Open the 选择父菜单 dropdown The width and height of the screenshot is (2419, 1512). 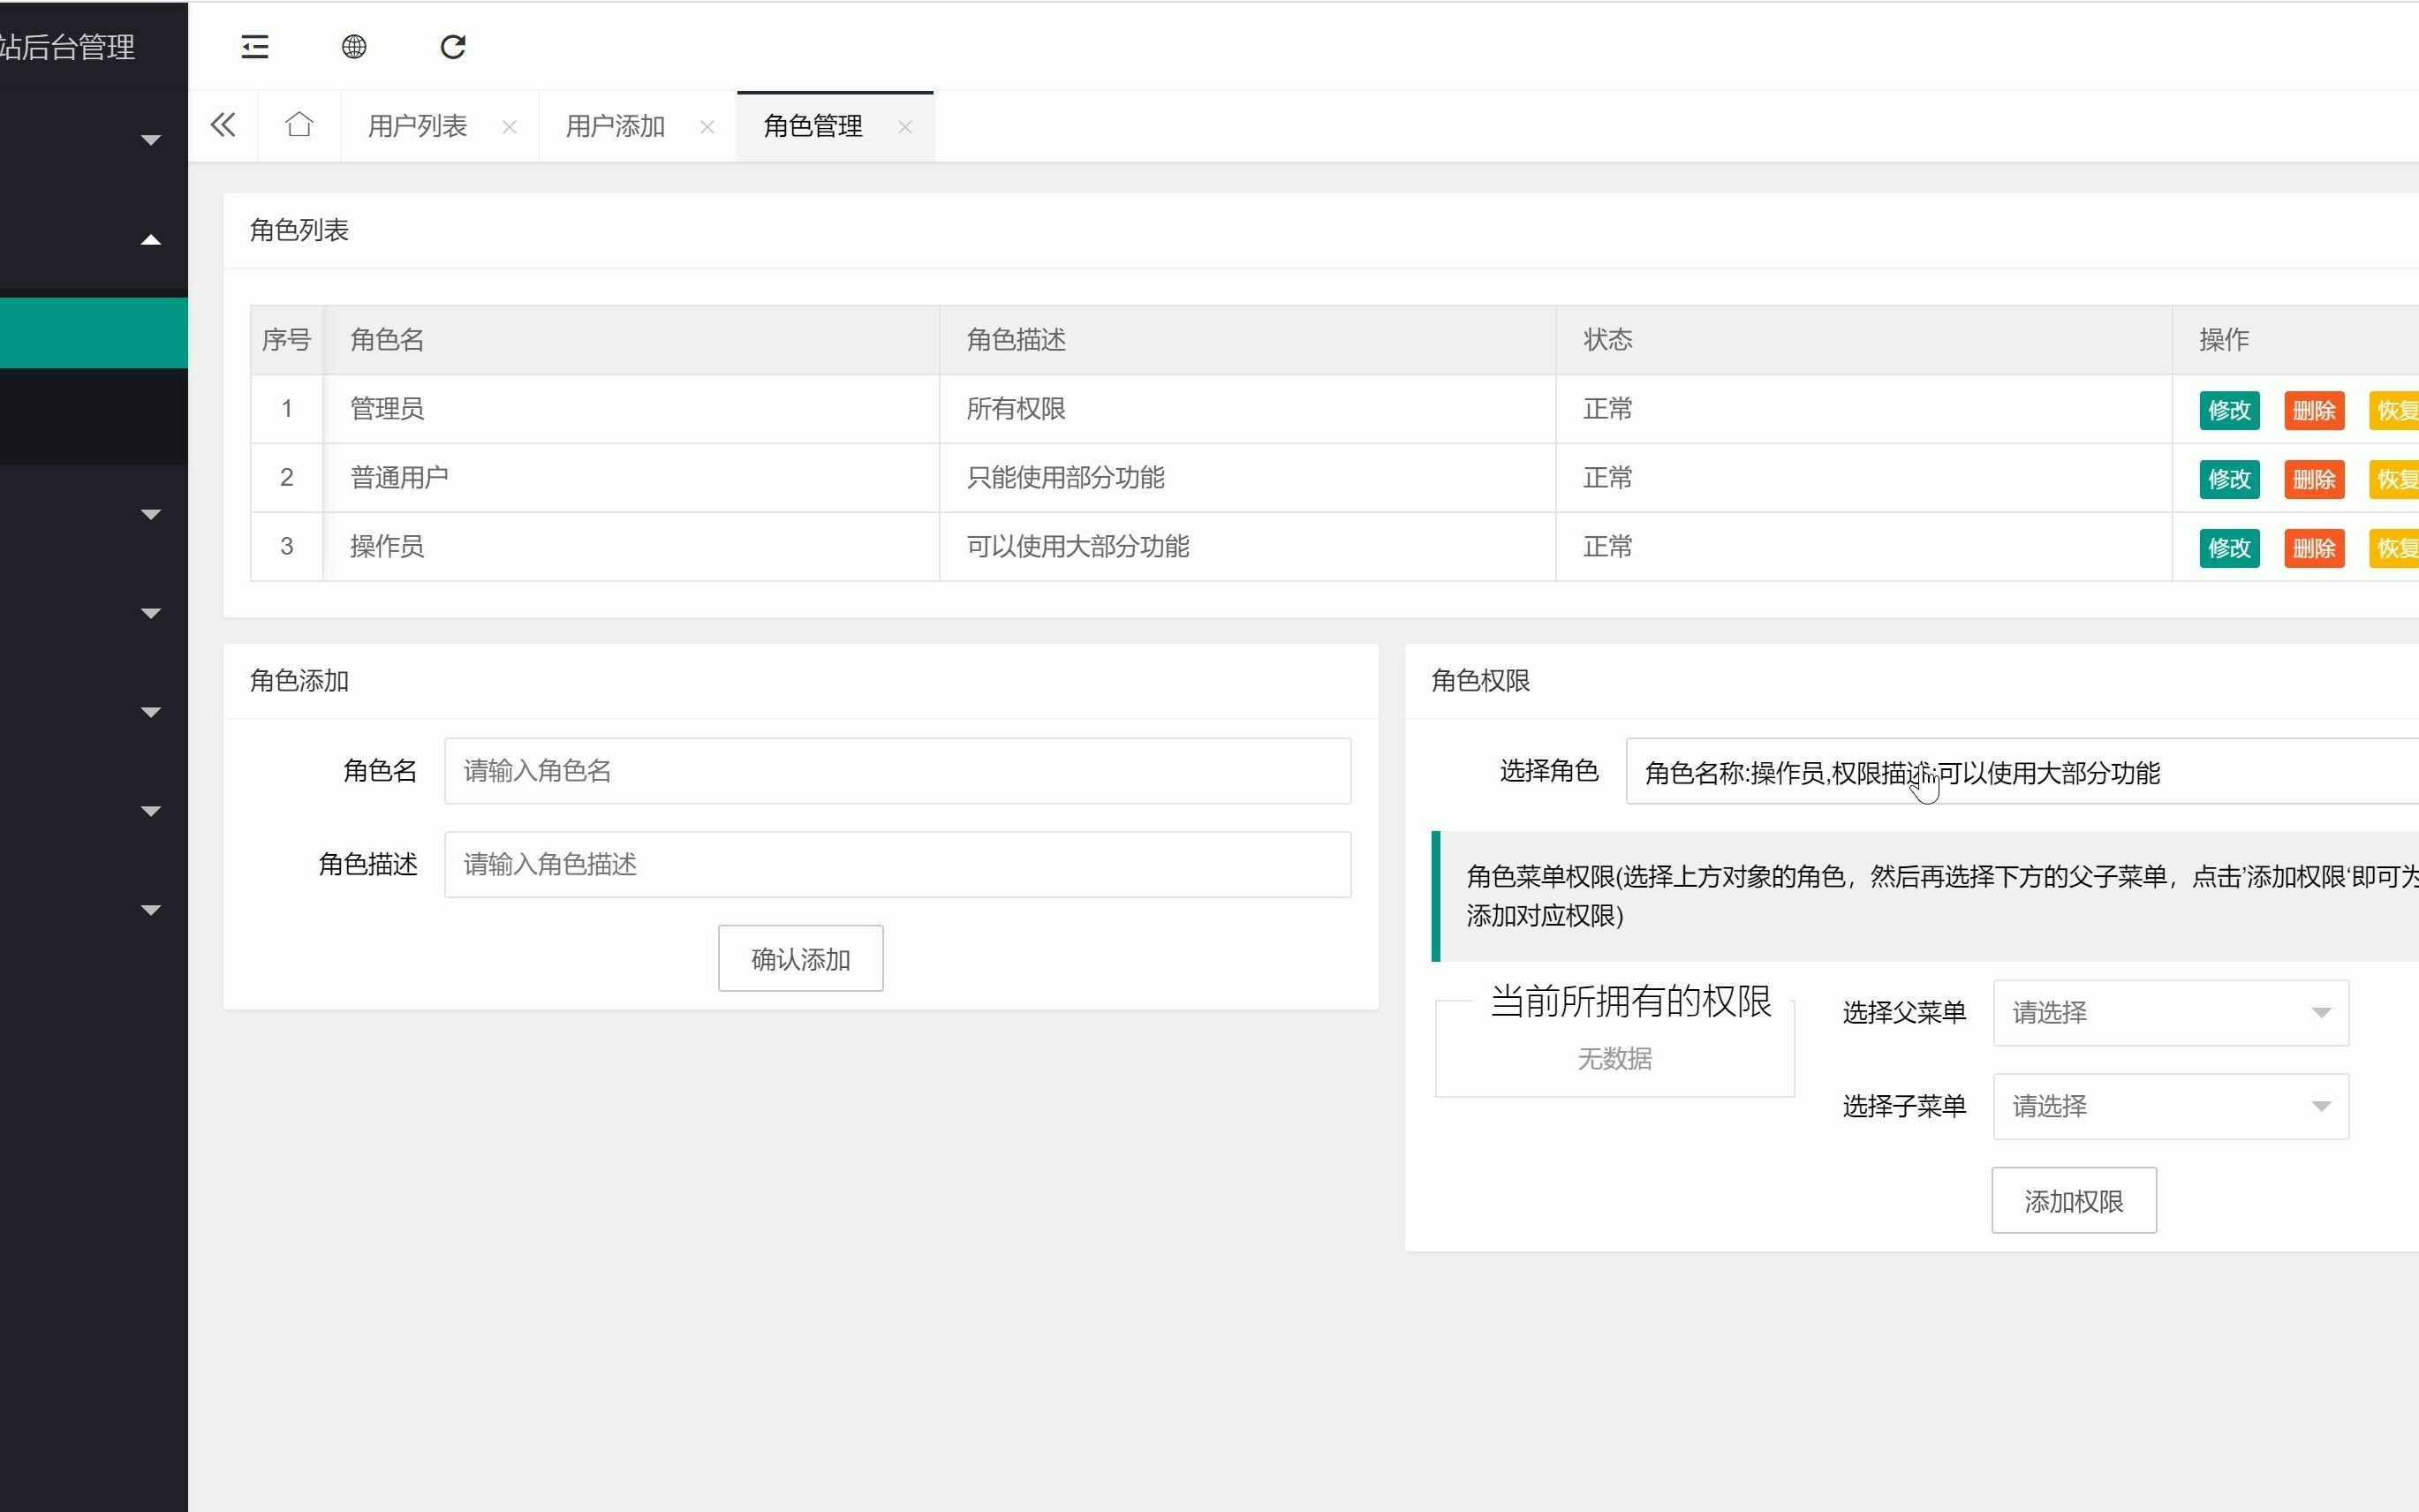coord(2170,1013)
